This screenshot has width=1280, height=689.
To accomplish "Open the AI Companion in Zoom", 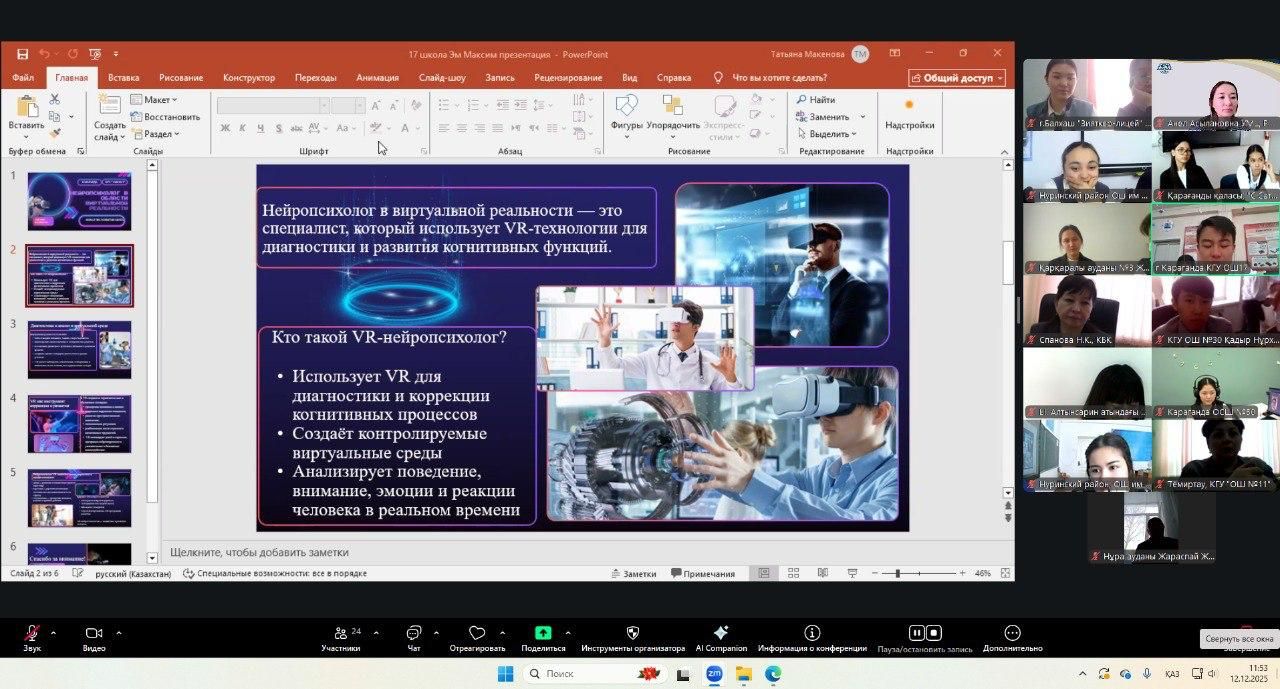I will click(721, 633).
